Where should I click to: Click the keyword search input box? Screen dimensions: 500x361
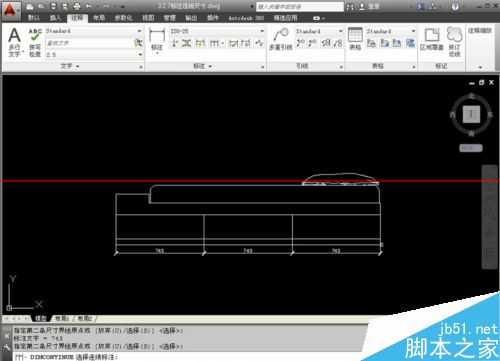point(300,6)
